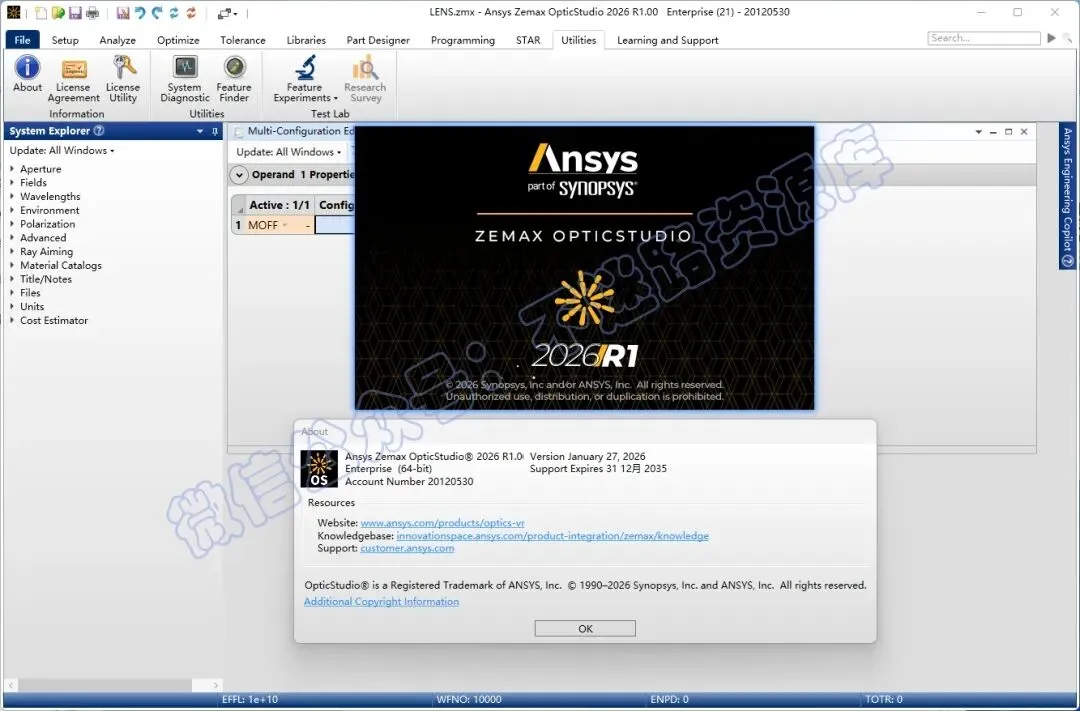
Task: Open the Feature Finder
Action: tap(234, 79)
